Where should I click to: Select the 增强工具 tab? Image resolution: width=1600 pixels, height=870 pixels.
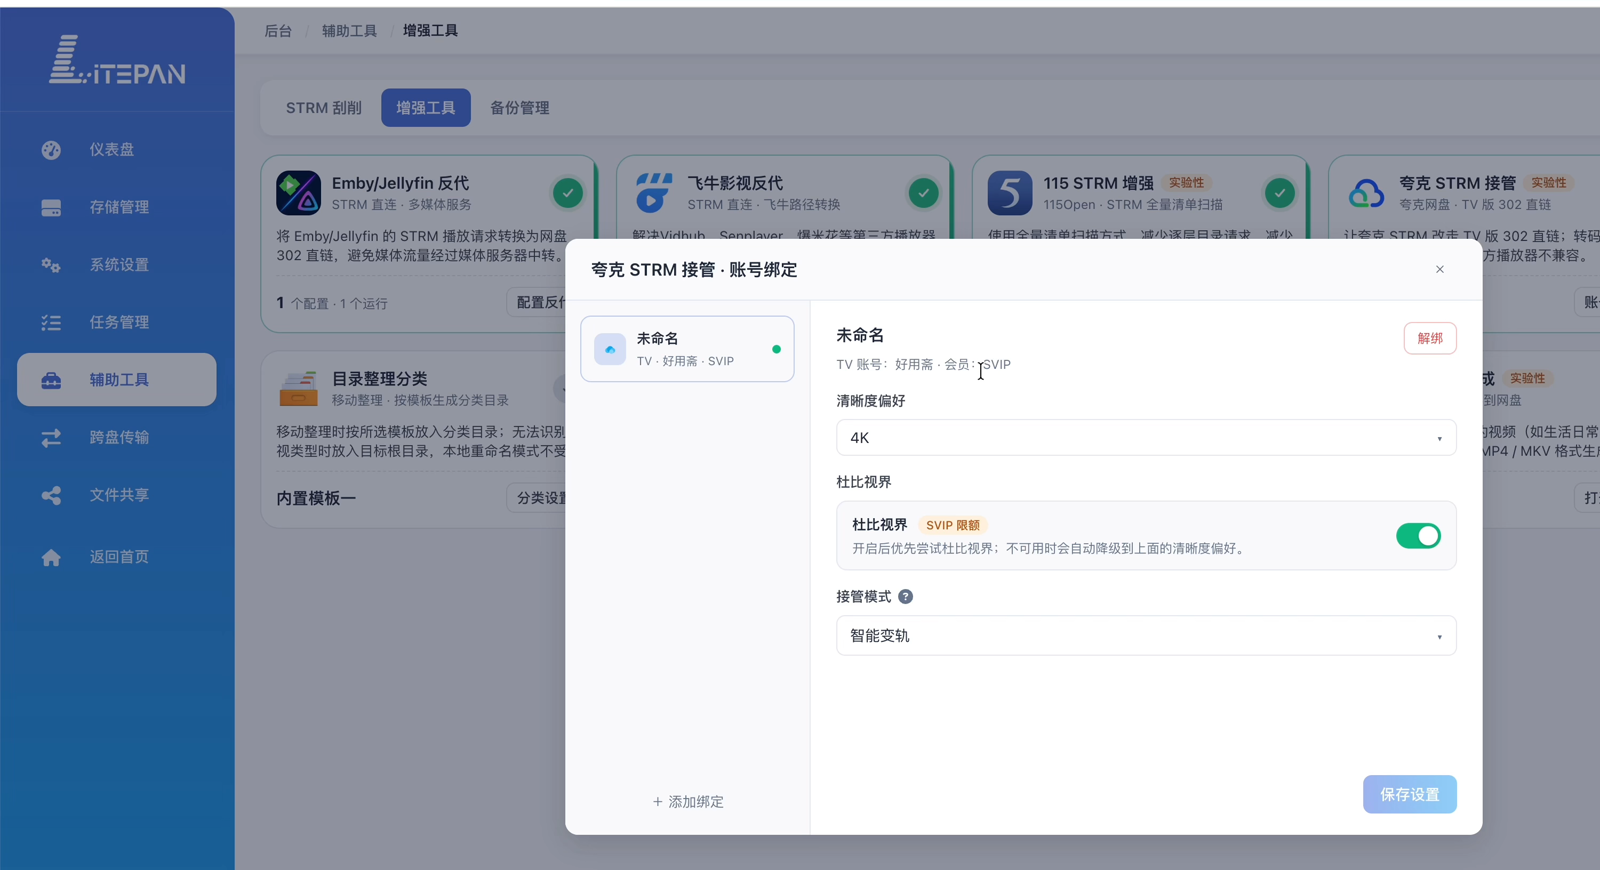tap(426, 108)
